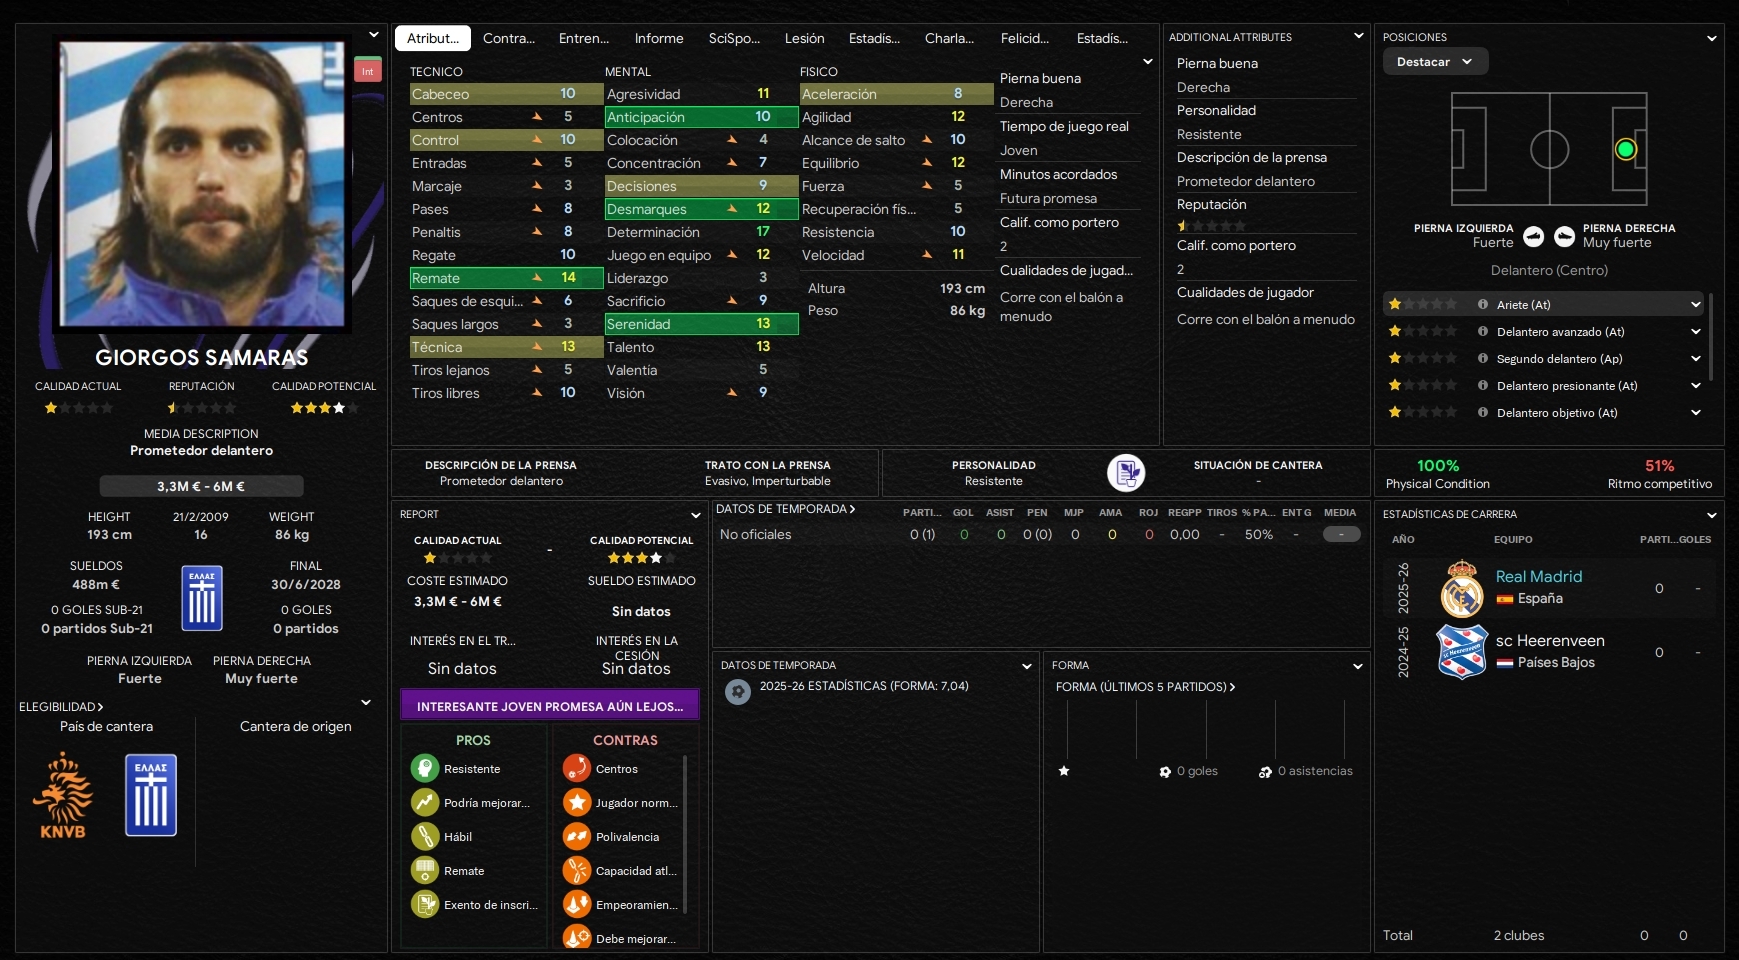This screenshot has height=960, width=1739.
Task: Open the Charla... tab
Action: point(950,38)
